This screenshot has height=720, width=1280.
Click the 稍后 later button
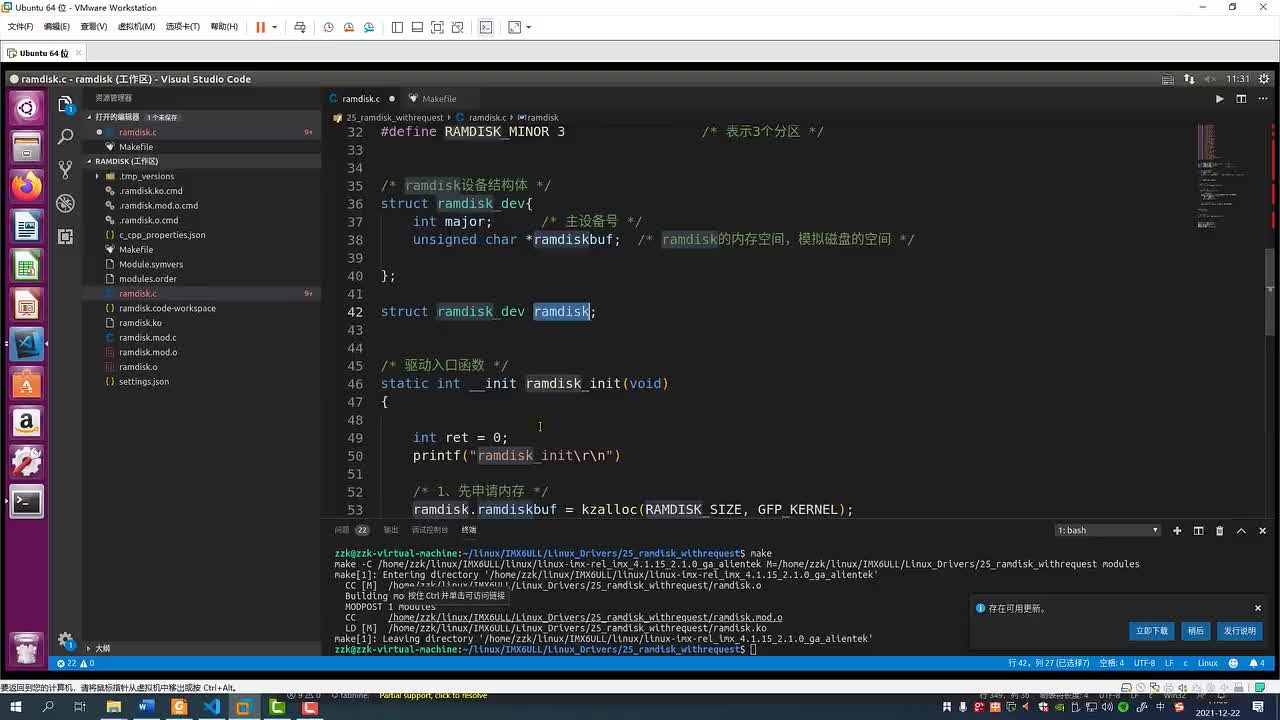(1196, 631)
